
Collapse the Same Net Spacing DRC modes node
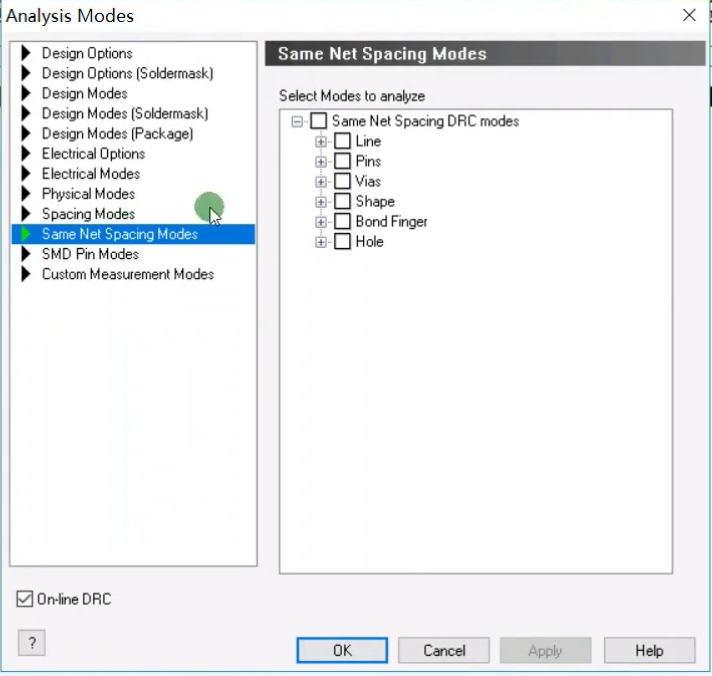(297, 121)
